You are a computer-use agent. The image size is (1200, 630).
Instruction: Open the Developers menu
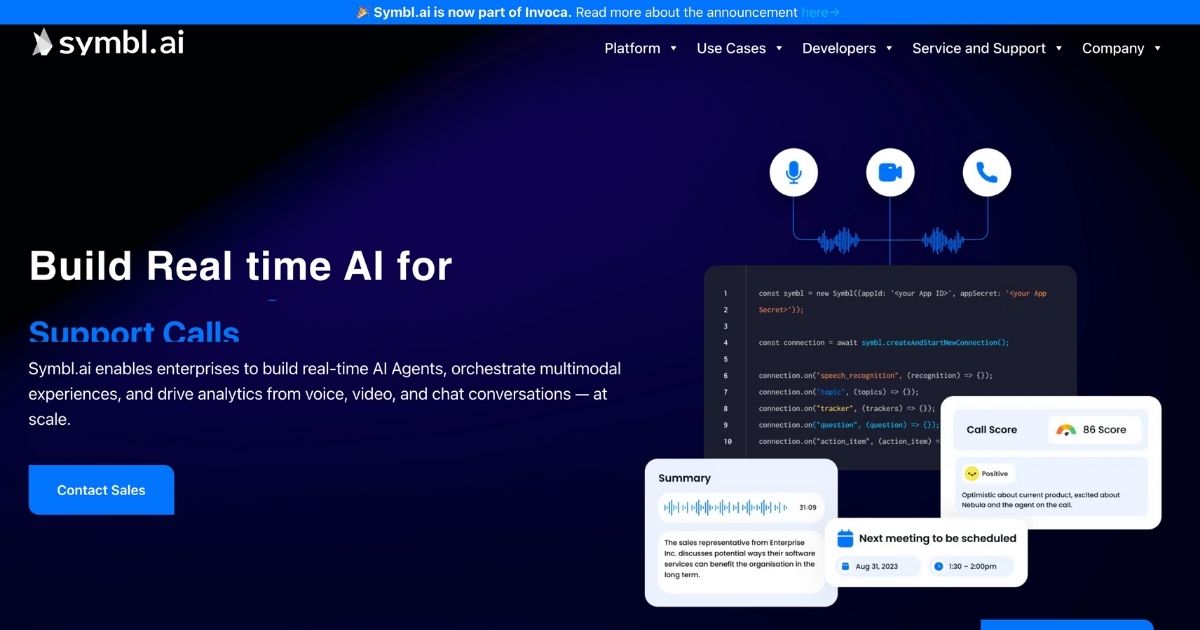coord(839,48)
